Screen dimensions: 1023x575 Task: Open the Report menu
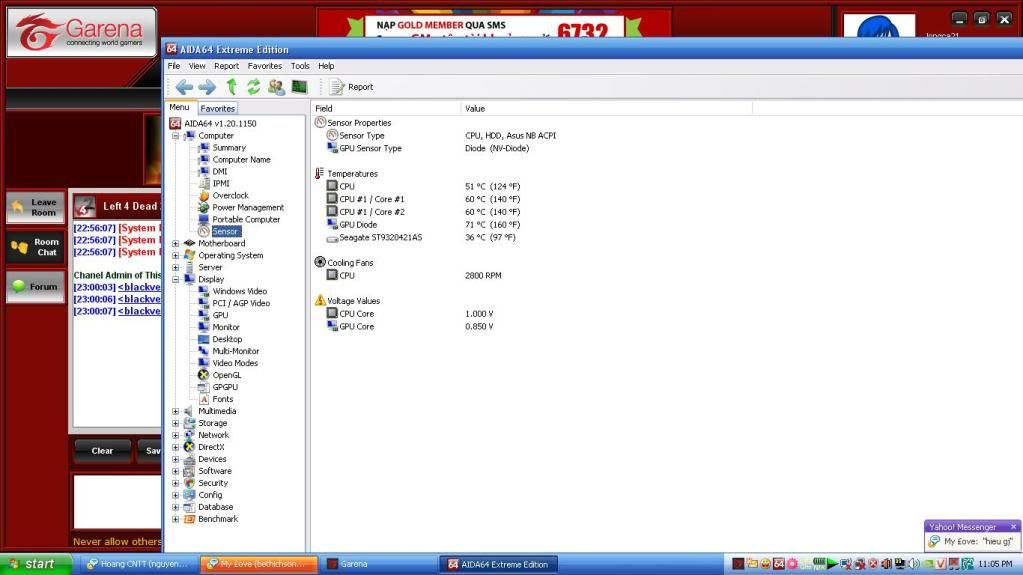pyautogui.click(x=226, y=66)
